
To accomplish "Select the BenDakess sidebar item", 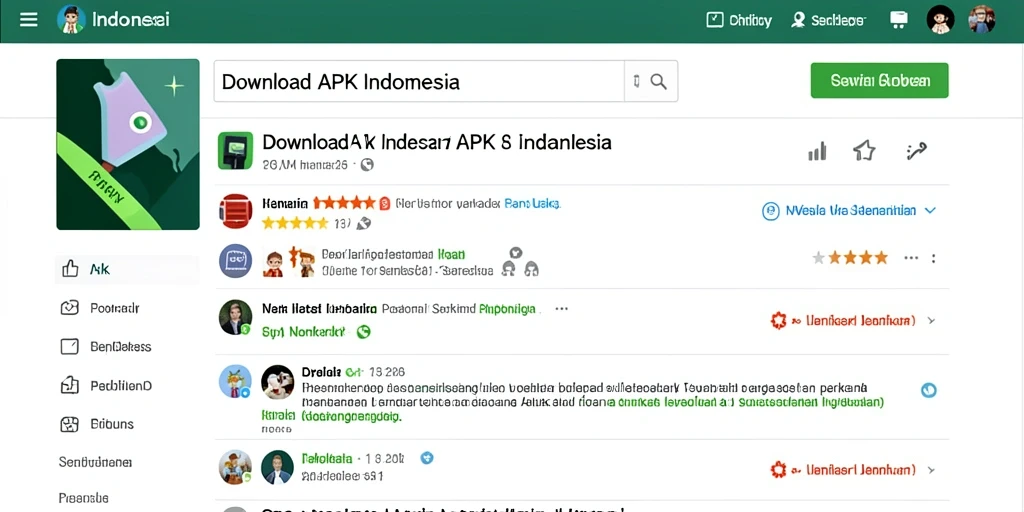I will pos(105,346).
